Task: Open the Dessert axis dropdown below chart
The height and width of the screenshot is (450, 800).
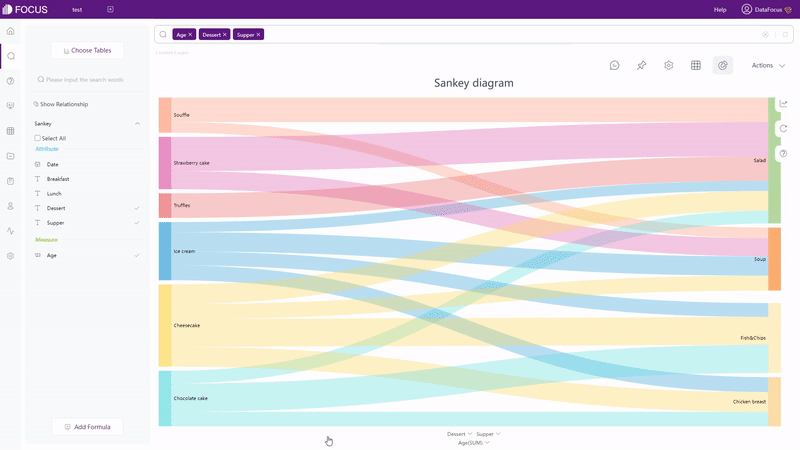Action: pos(459,434)
